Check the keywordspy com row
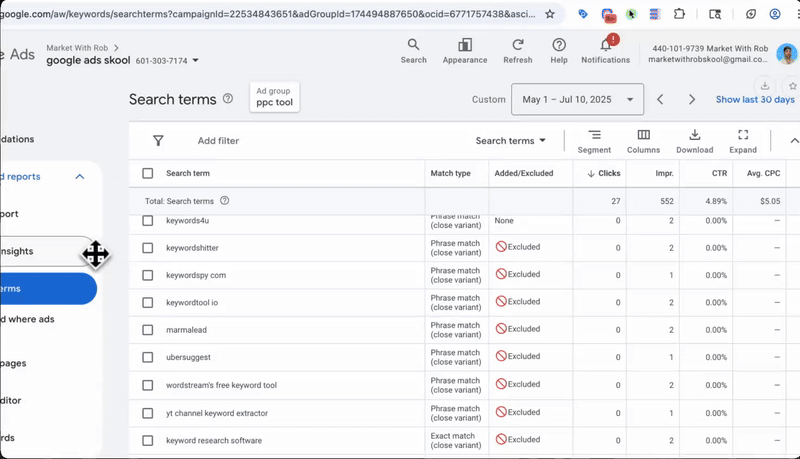The width and height of the screenshot is (800, 459). coord(147,275)
